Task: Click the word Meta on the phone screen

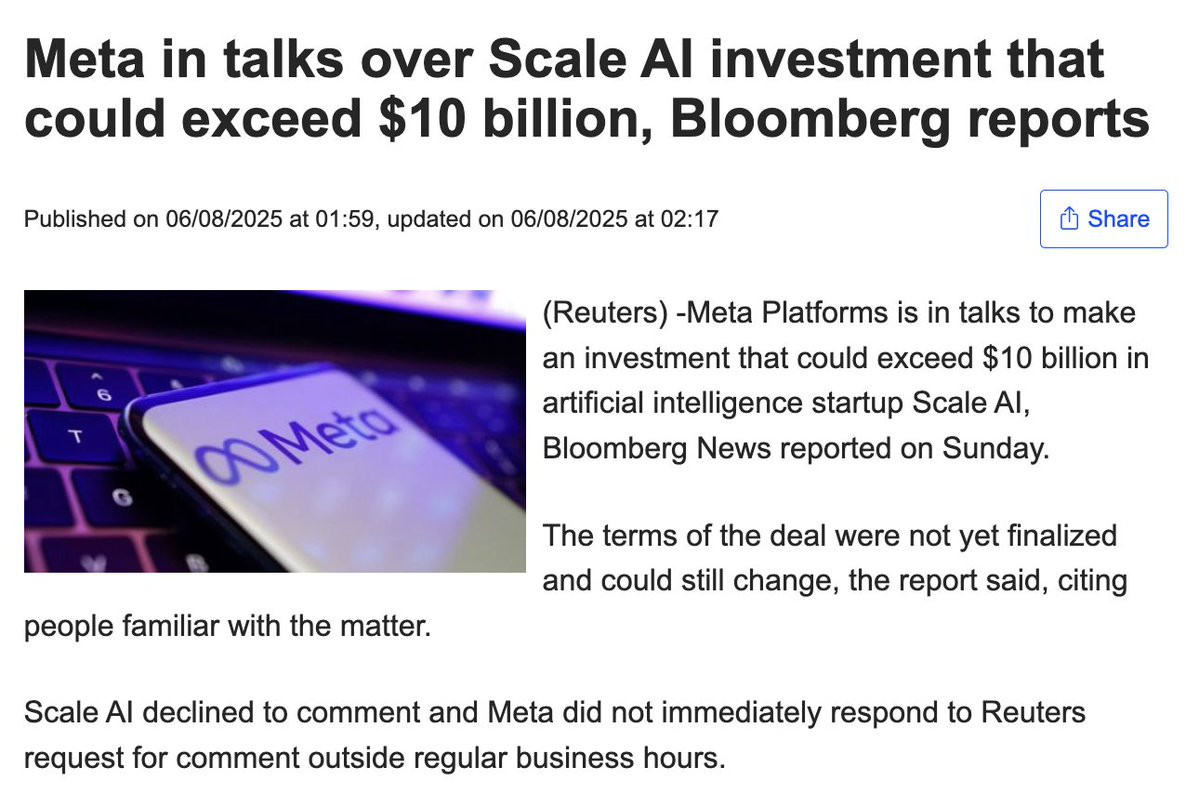Action: click(x=330, y=434)
